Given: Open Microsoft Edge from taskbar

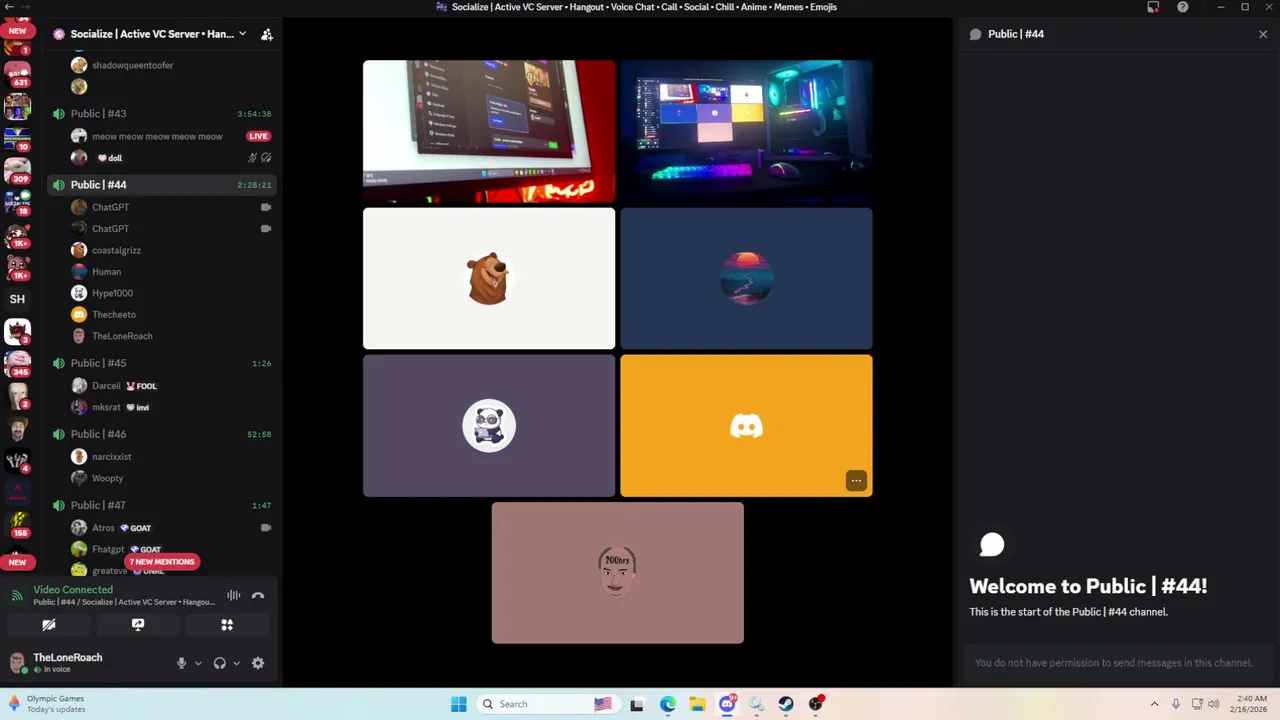Looking at the screenshot, I should (667, 704).
